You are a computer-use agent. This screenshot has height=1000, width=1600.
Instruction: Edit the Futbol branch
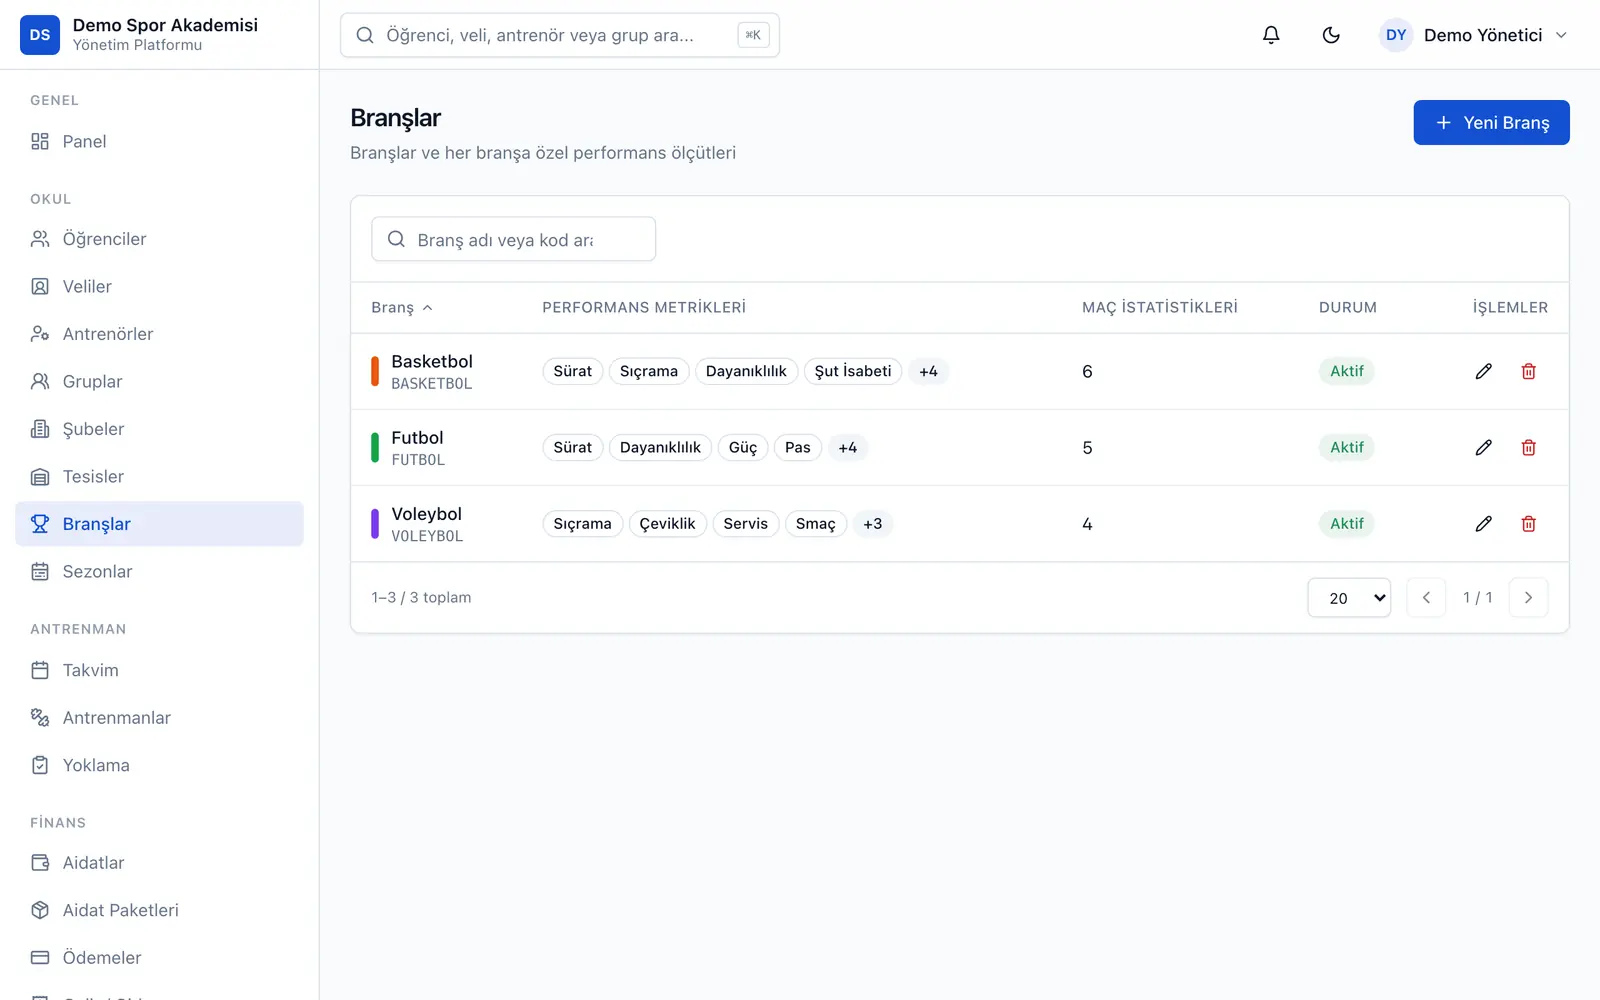pos(1483,447)
